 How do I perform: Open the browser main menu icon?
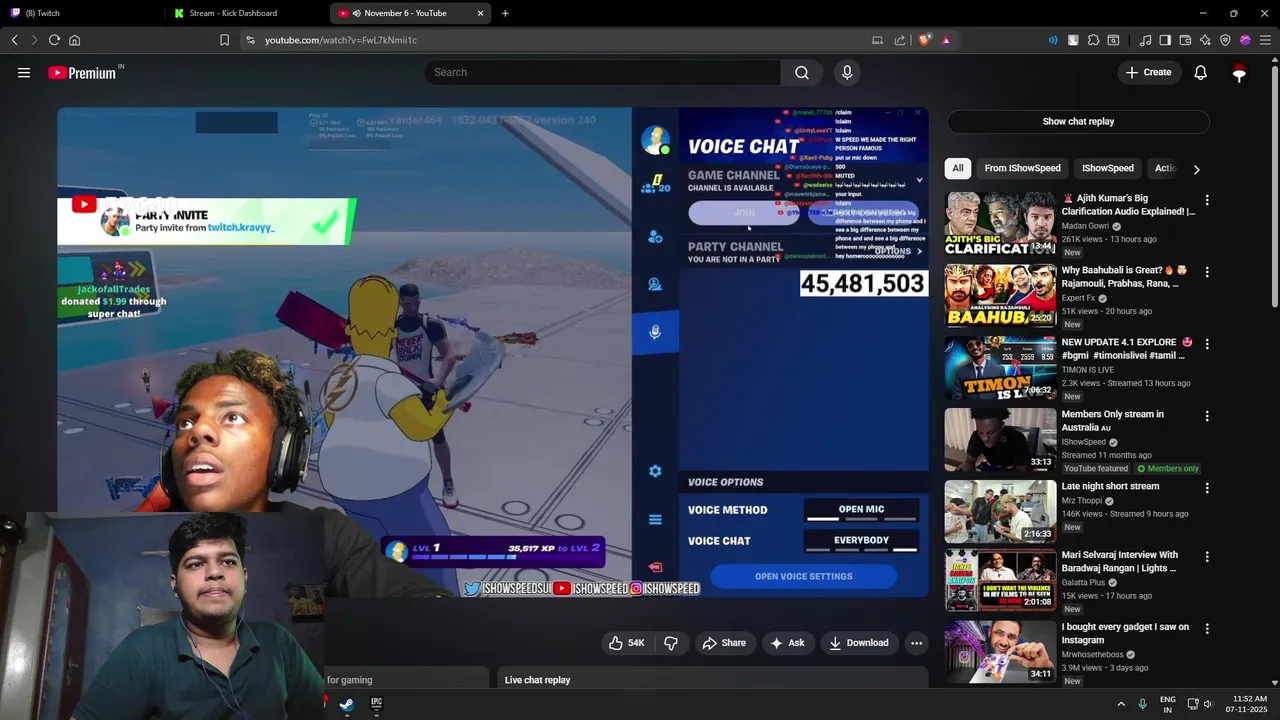pos(1265,40)
